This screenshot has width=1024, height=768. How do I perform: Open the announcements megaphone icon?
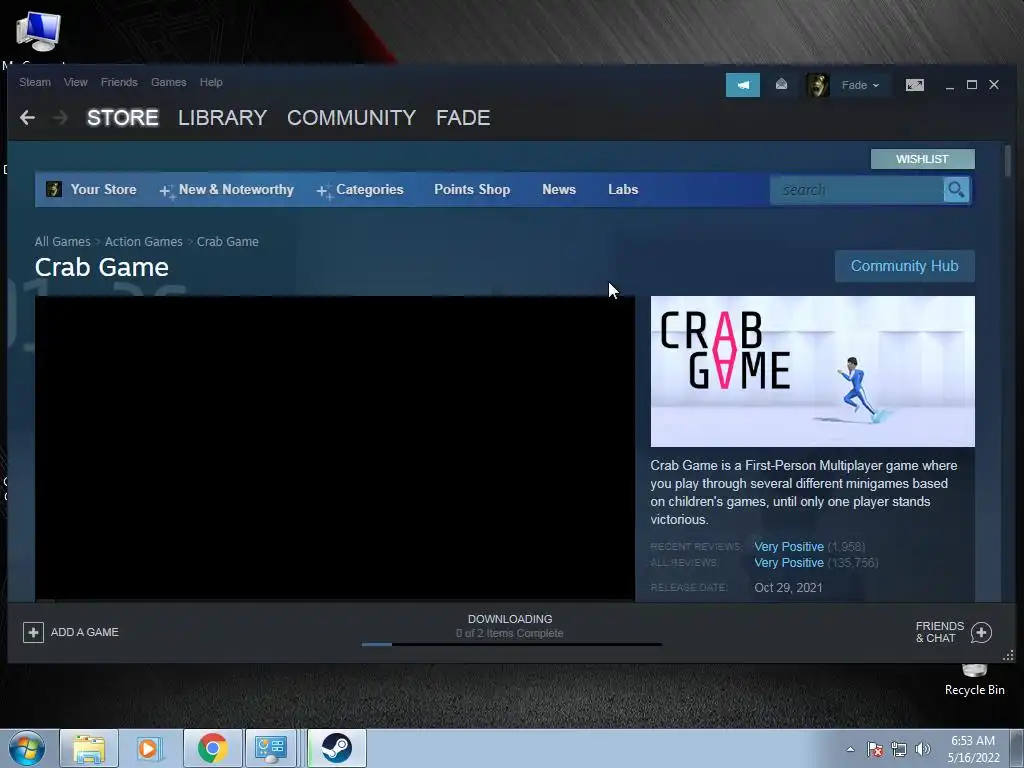coord(743,85)
